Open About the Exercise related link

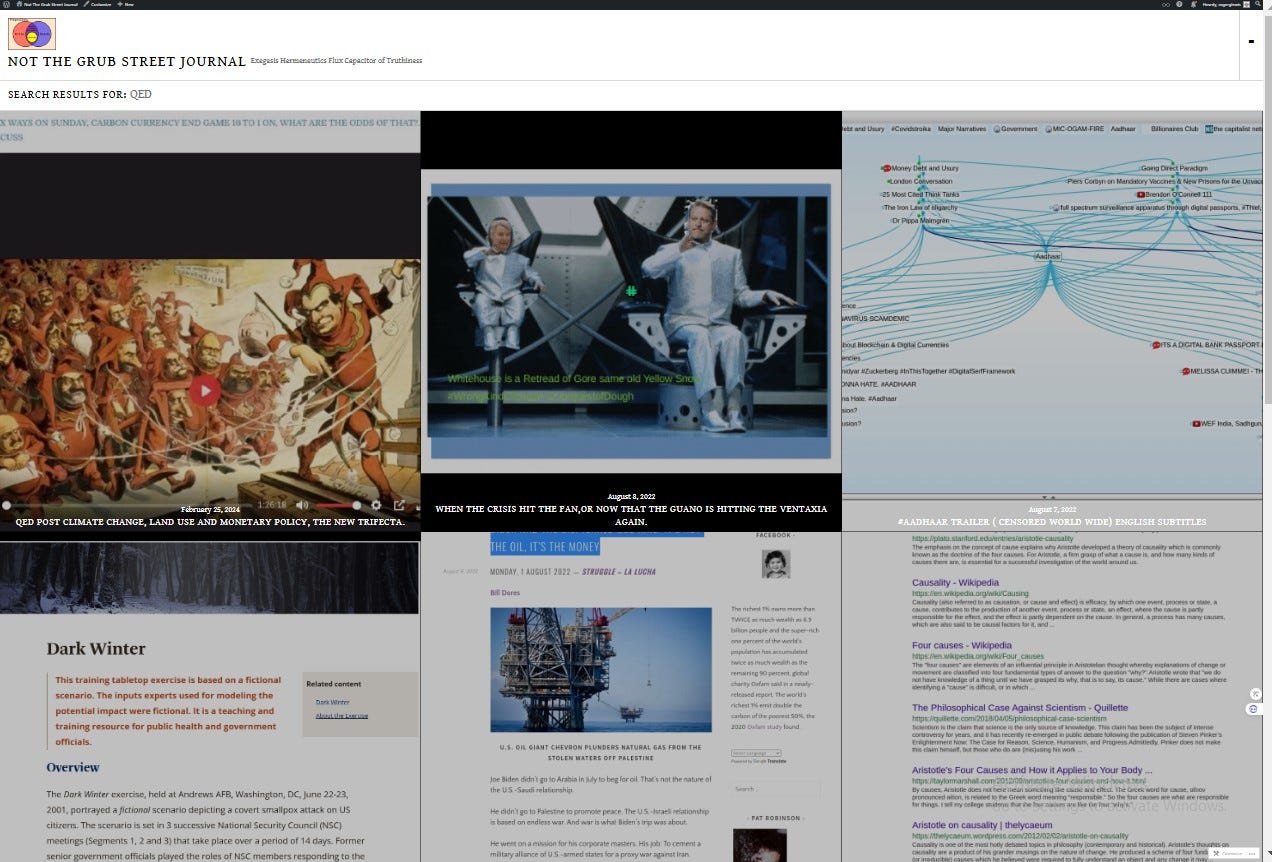342,716
